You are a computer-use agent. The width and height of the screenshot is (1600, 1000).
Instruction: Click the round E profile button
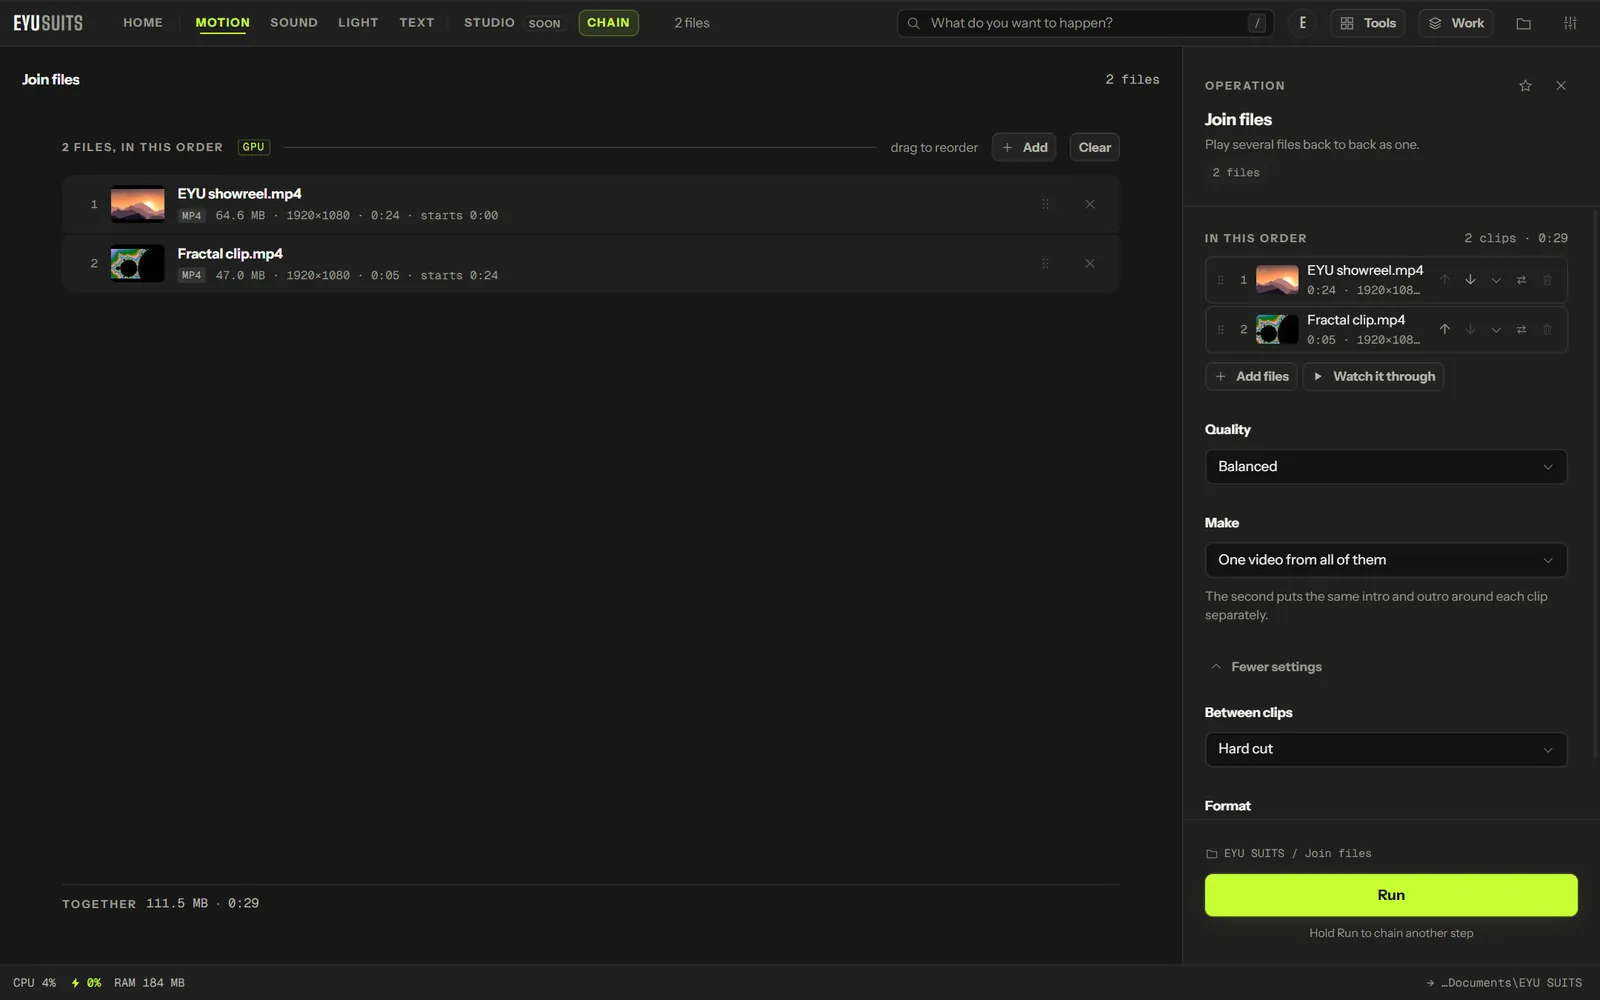pos(1302,23)
